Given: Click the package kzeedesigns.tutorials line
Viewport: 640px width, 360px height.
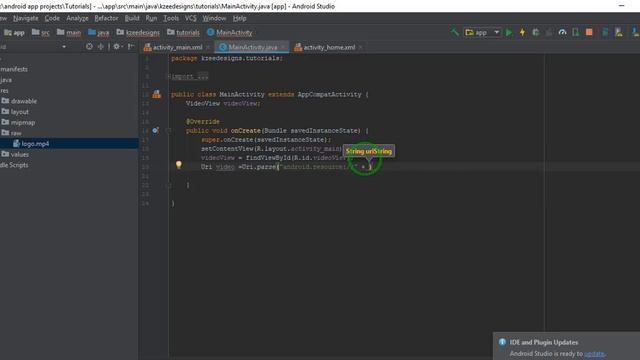Looking at the screenshot, I should [x=227, y=58].
